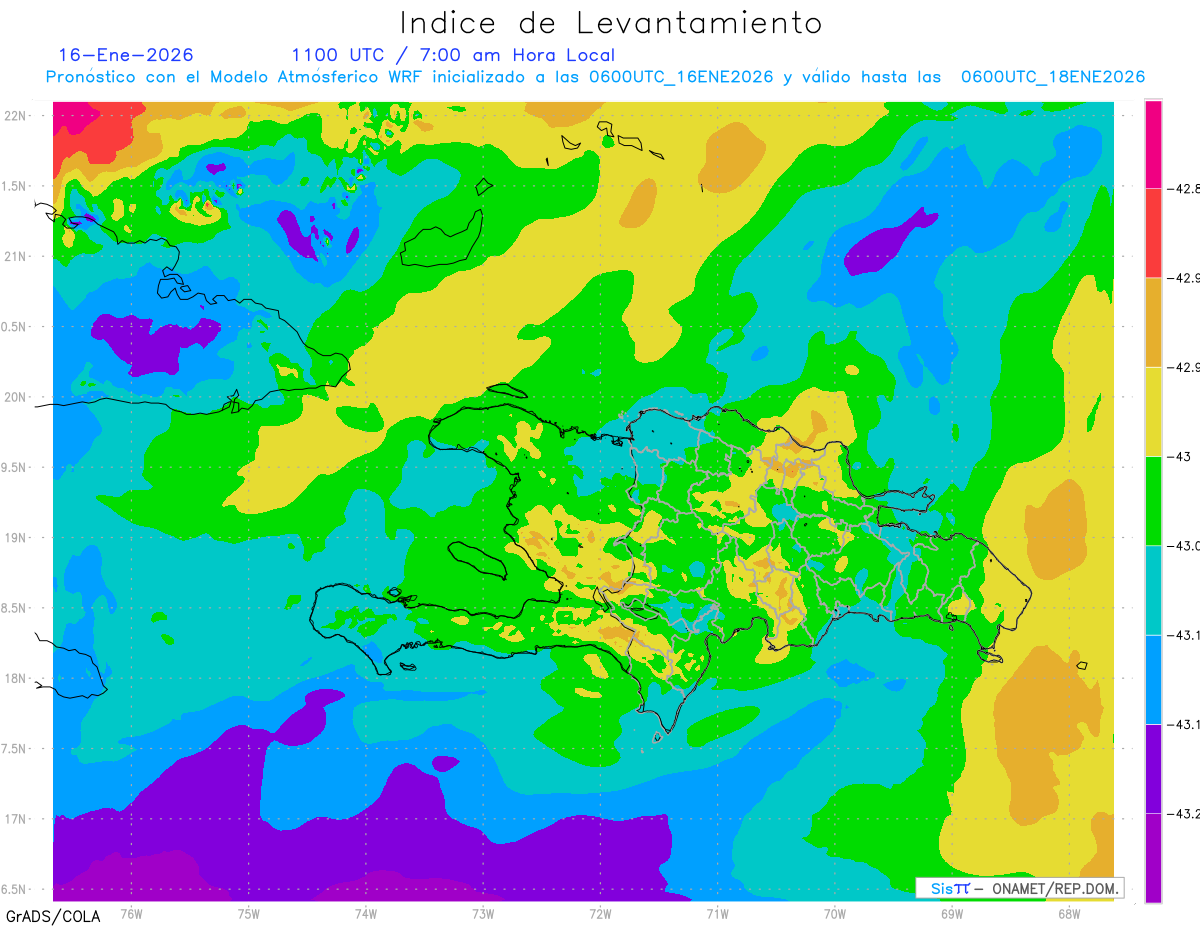
Task: Click '-42.9' label between orange and yellow swatches
Action: point(1184,367)
